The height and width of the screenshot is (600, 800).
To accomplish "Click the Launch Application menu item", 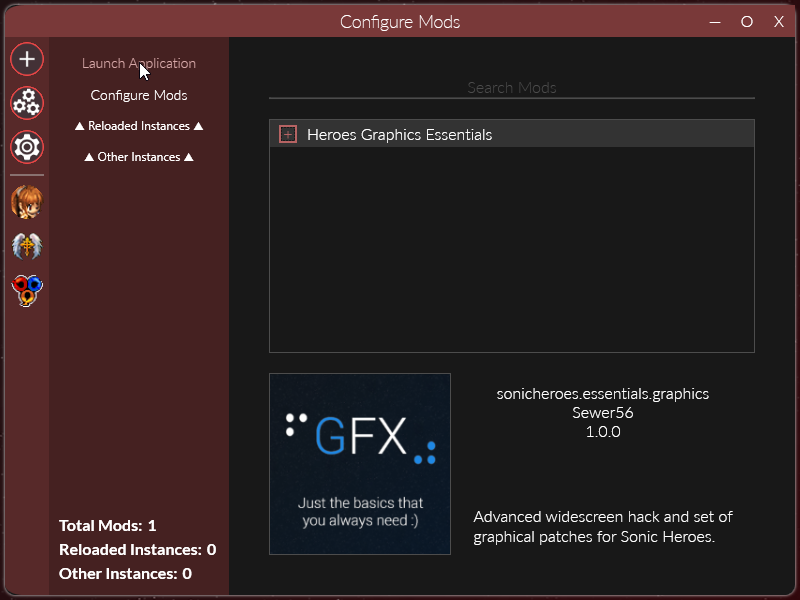I will click(x=139, y=63).
